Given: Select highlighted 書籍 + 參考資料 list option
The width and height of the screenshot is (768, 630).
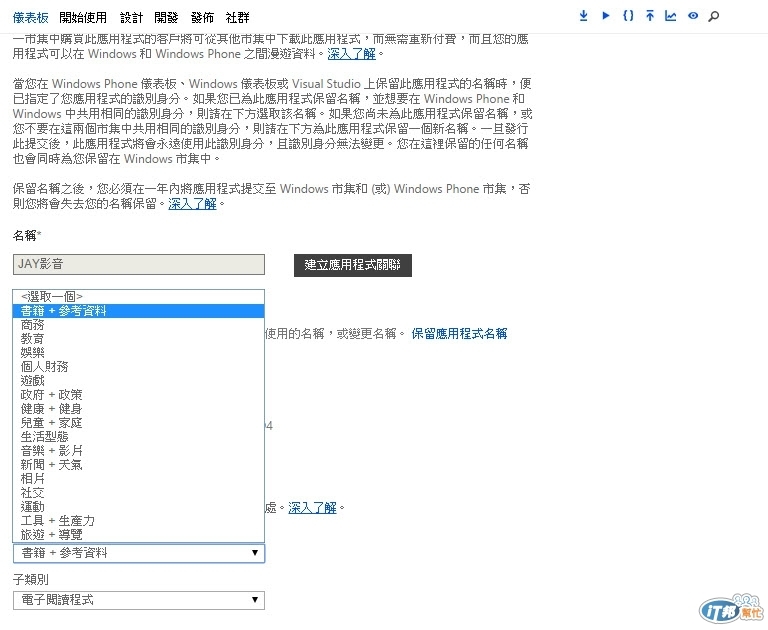Looking at the screenshot, I should click(x=139, y=311).
